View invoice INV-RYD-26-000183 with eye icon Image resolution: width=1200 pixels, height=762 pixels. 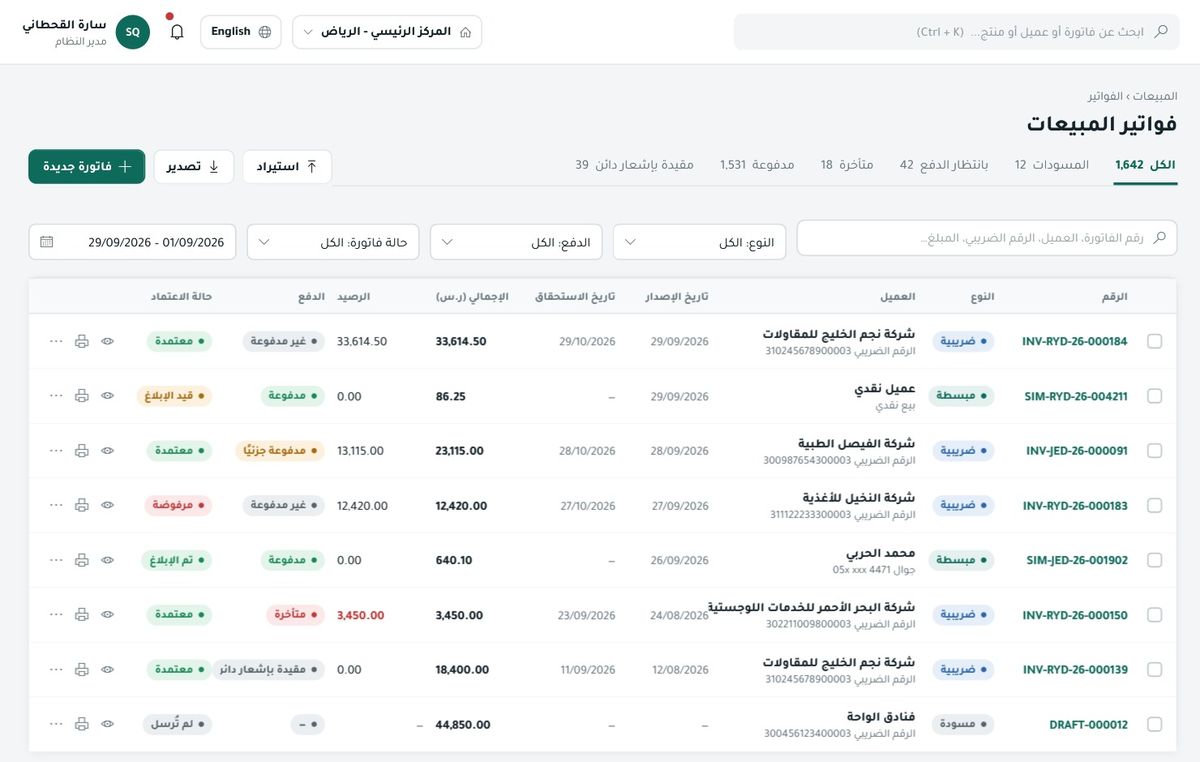[x=108, y=506]
